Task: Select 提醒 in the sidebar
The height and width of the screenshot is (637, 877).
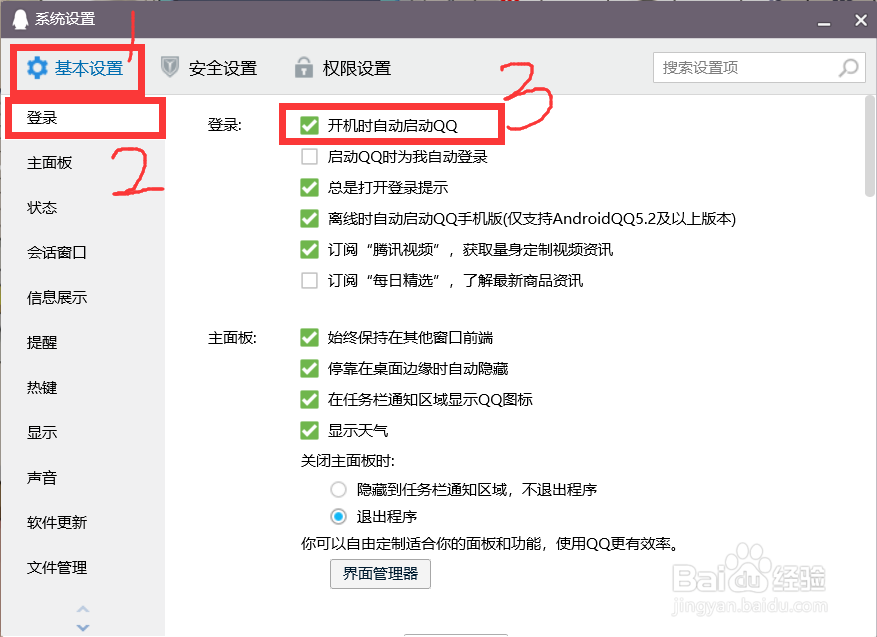Action: 83,342
